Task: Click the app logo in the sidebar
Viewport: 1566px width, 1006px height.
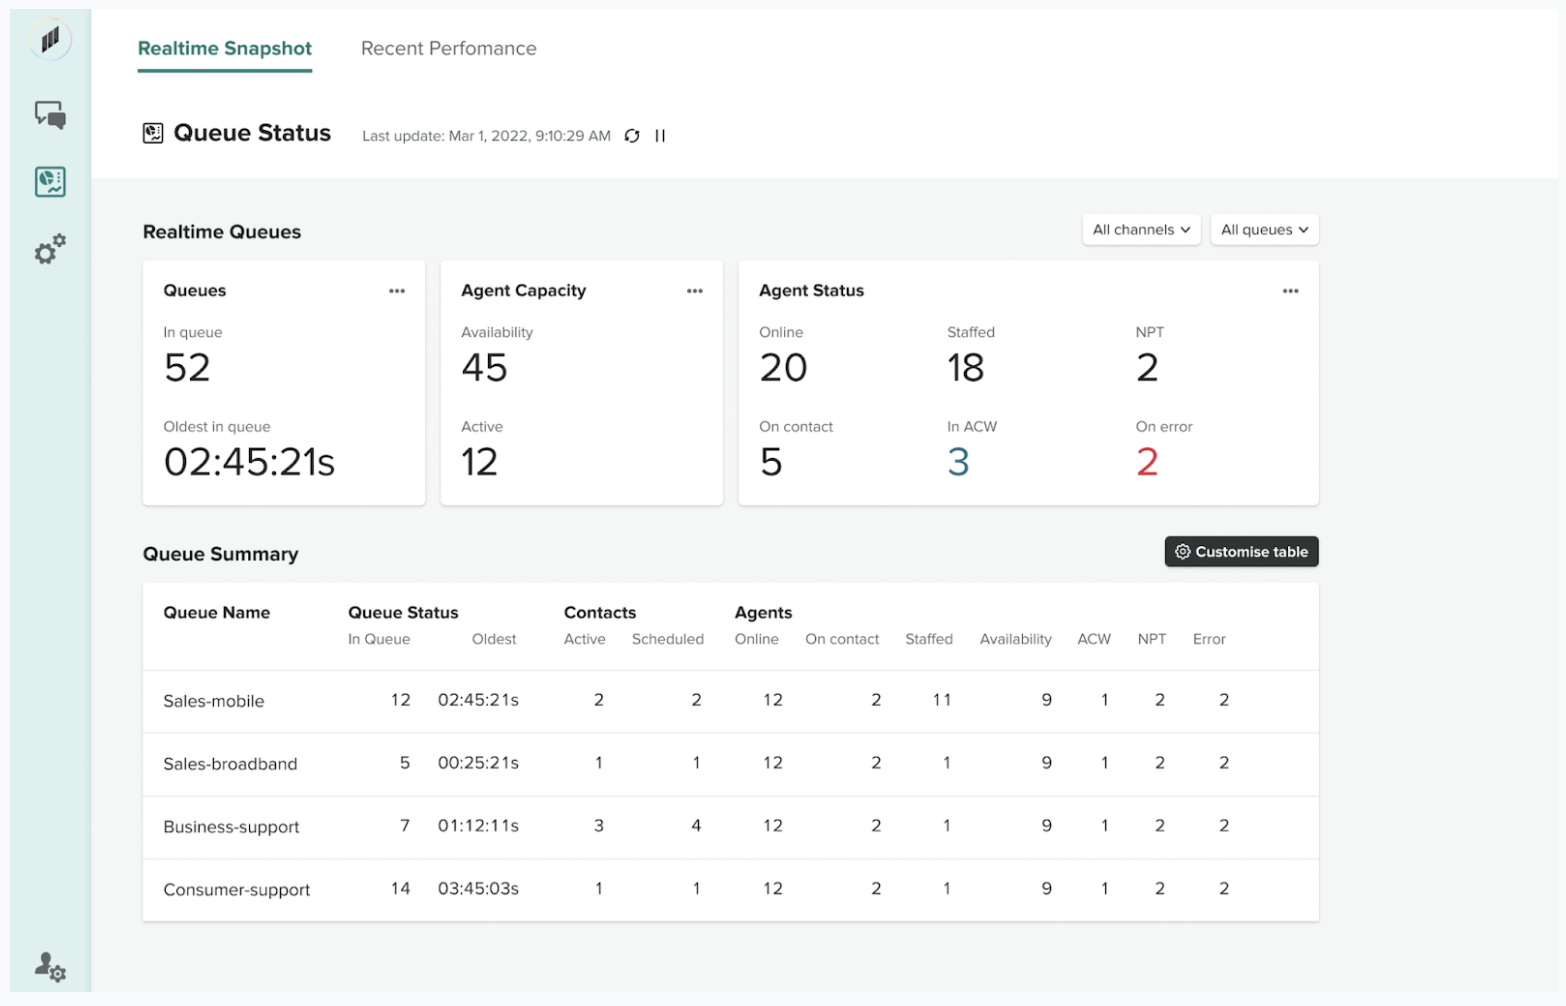Action: click(x=50, y=40)
